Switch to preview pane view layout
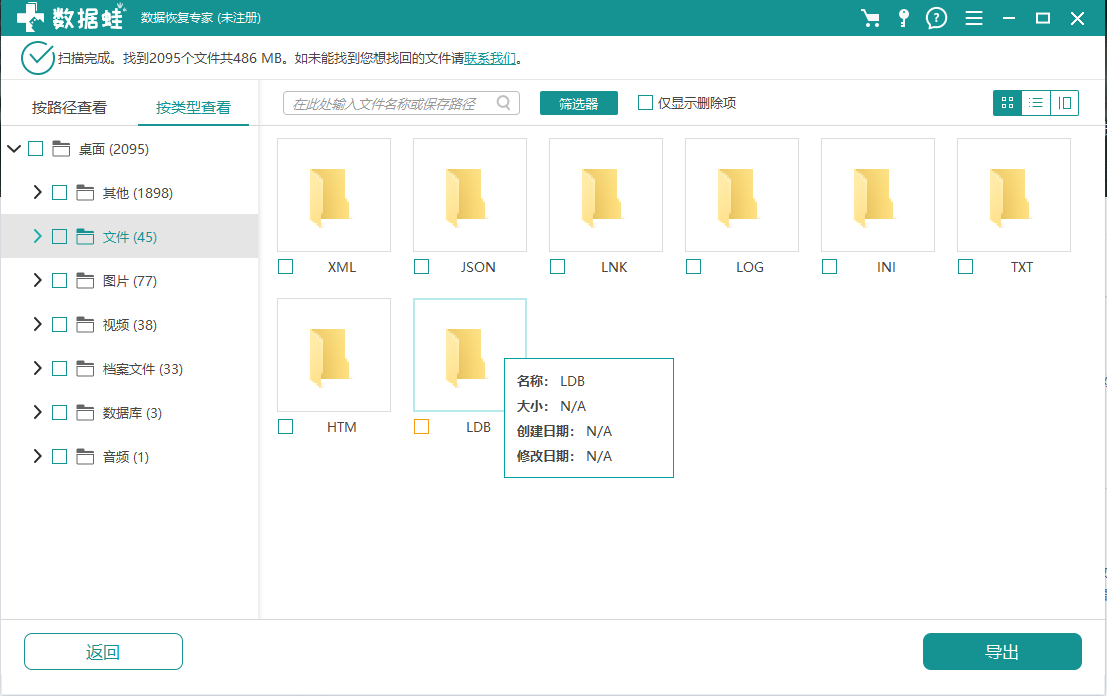 (x=1065, y=103)
